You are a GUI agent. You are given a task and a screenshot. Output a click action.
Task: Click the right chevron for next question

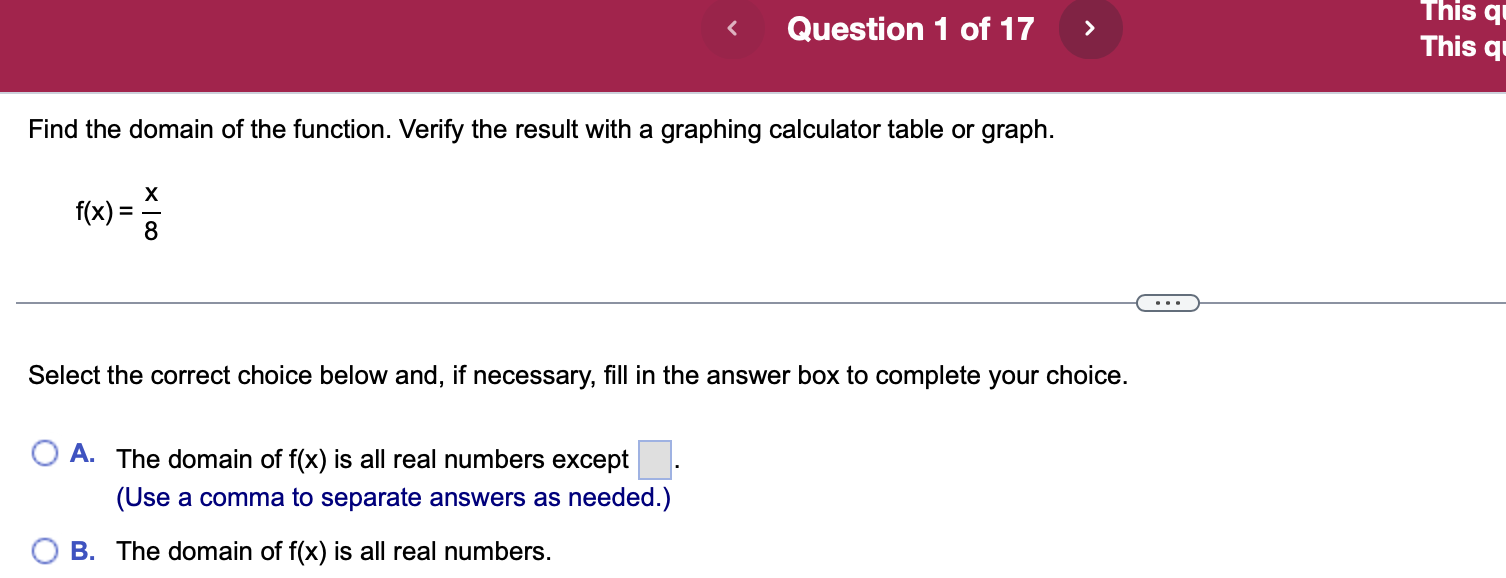pyautogui.click(x=1090, y=28)
